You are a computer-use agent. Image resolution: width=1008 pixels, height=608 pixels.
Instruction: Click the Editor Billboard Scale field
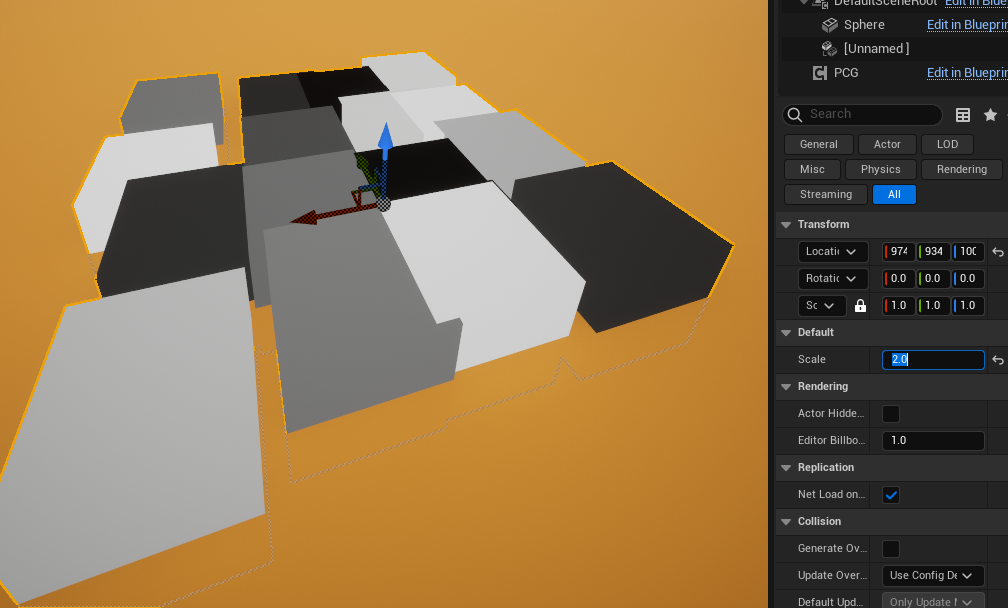[933, 441]
